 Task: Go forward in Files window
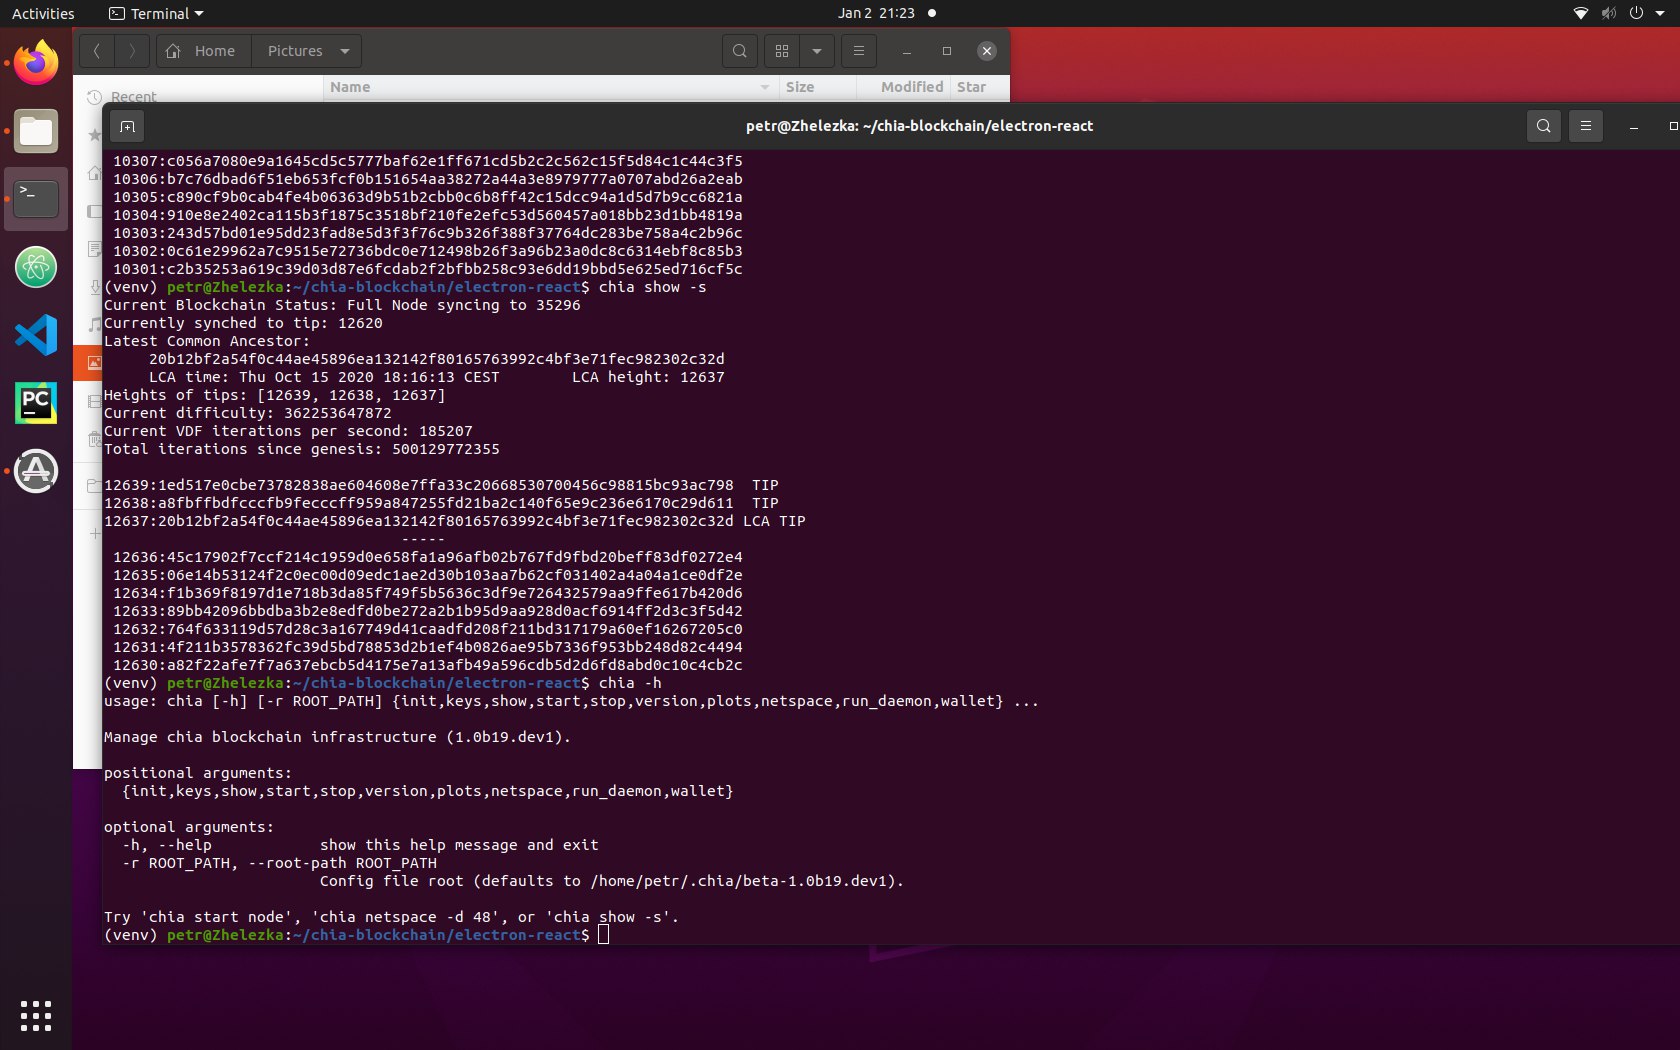pos(132,51)
